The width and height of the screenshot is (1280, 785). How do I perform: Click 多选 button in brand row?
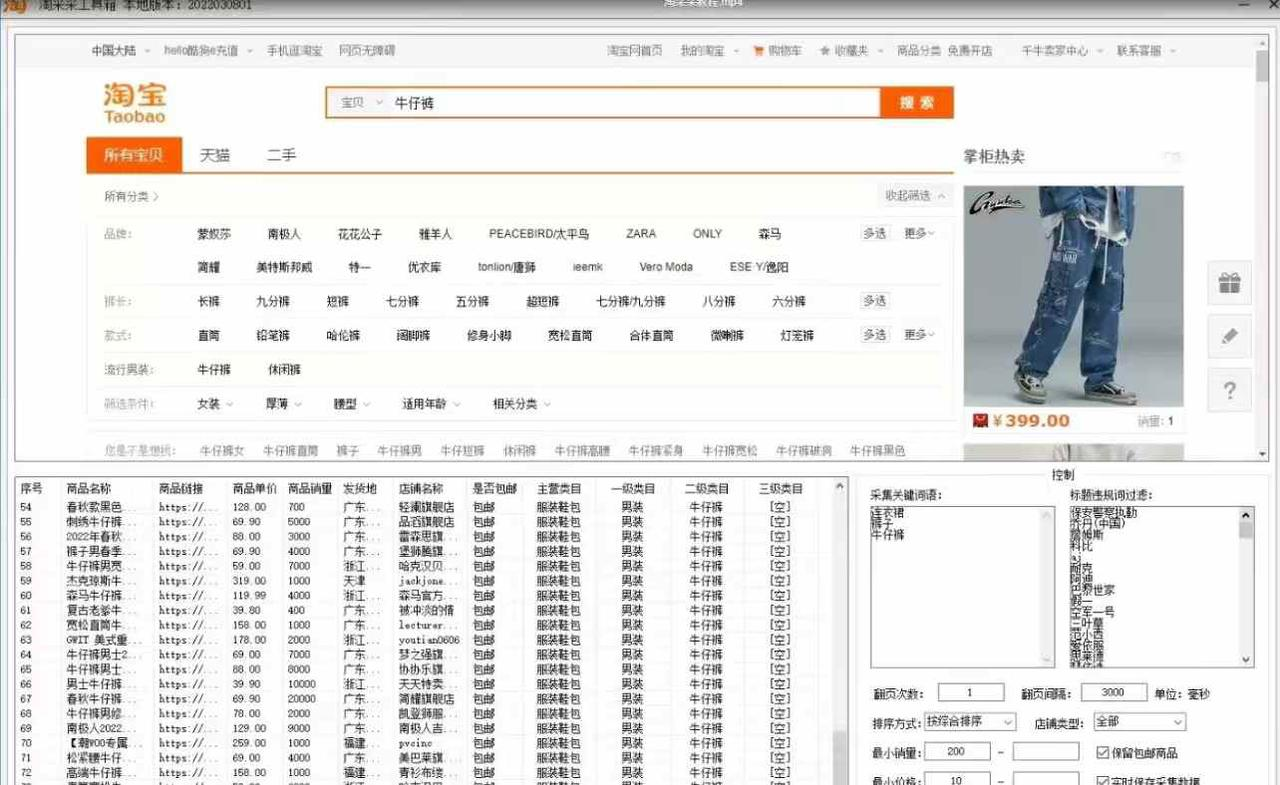(x=875, y=233)
